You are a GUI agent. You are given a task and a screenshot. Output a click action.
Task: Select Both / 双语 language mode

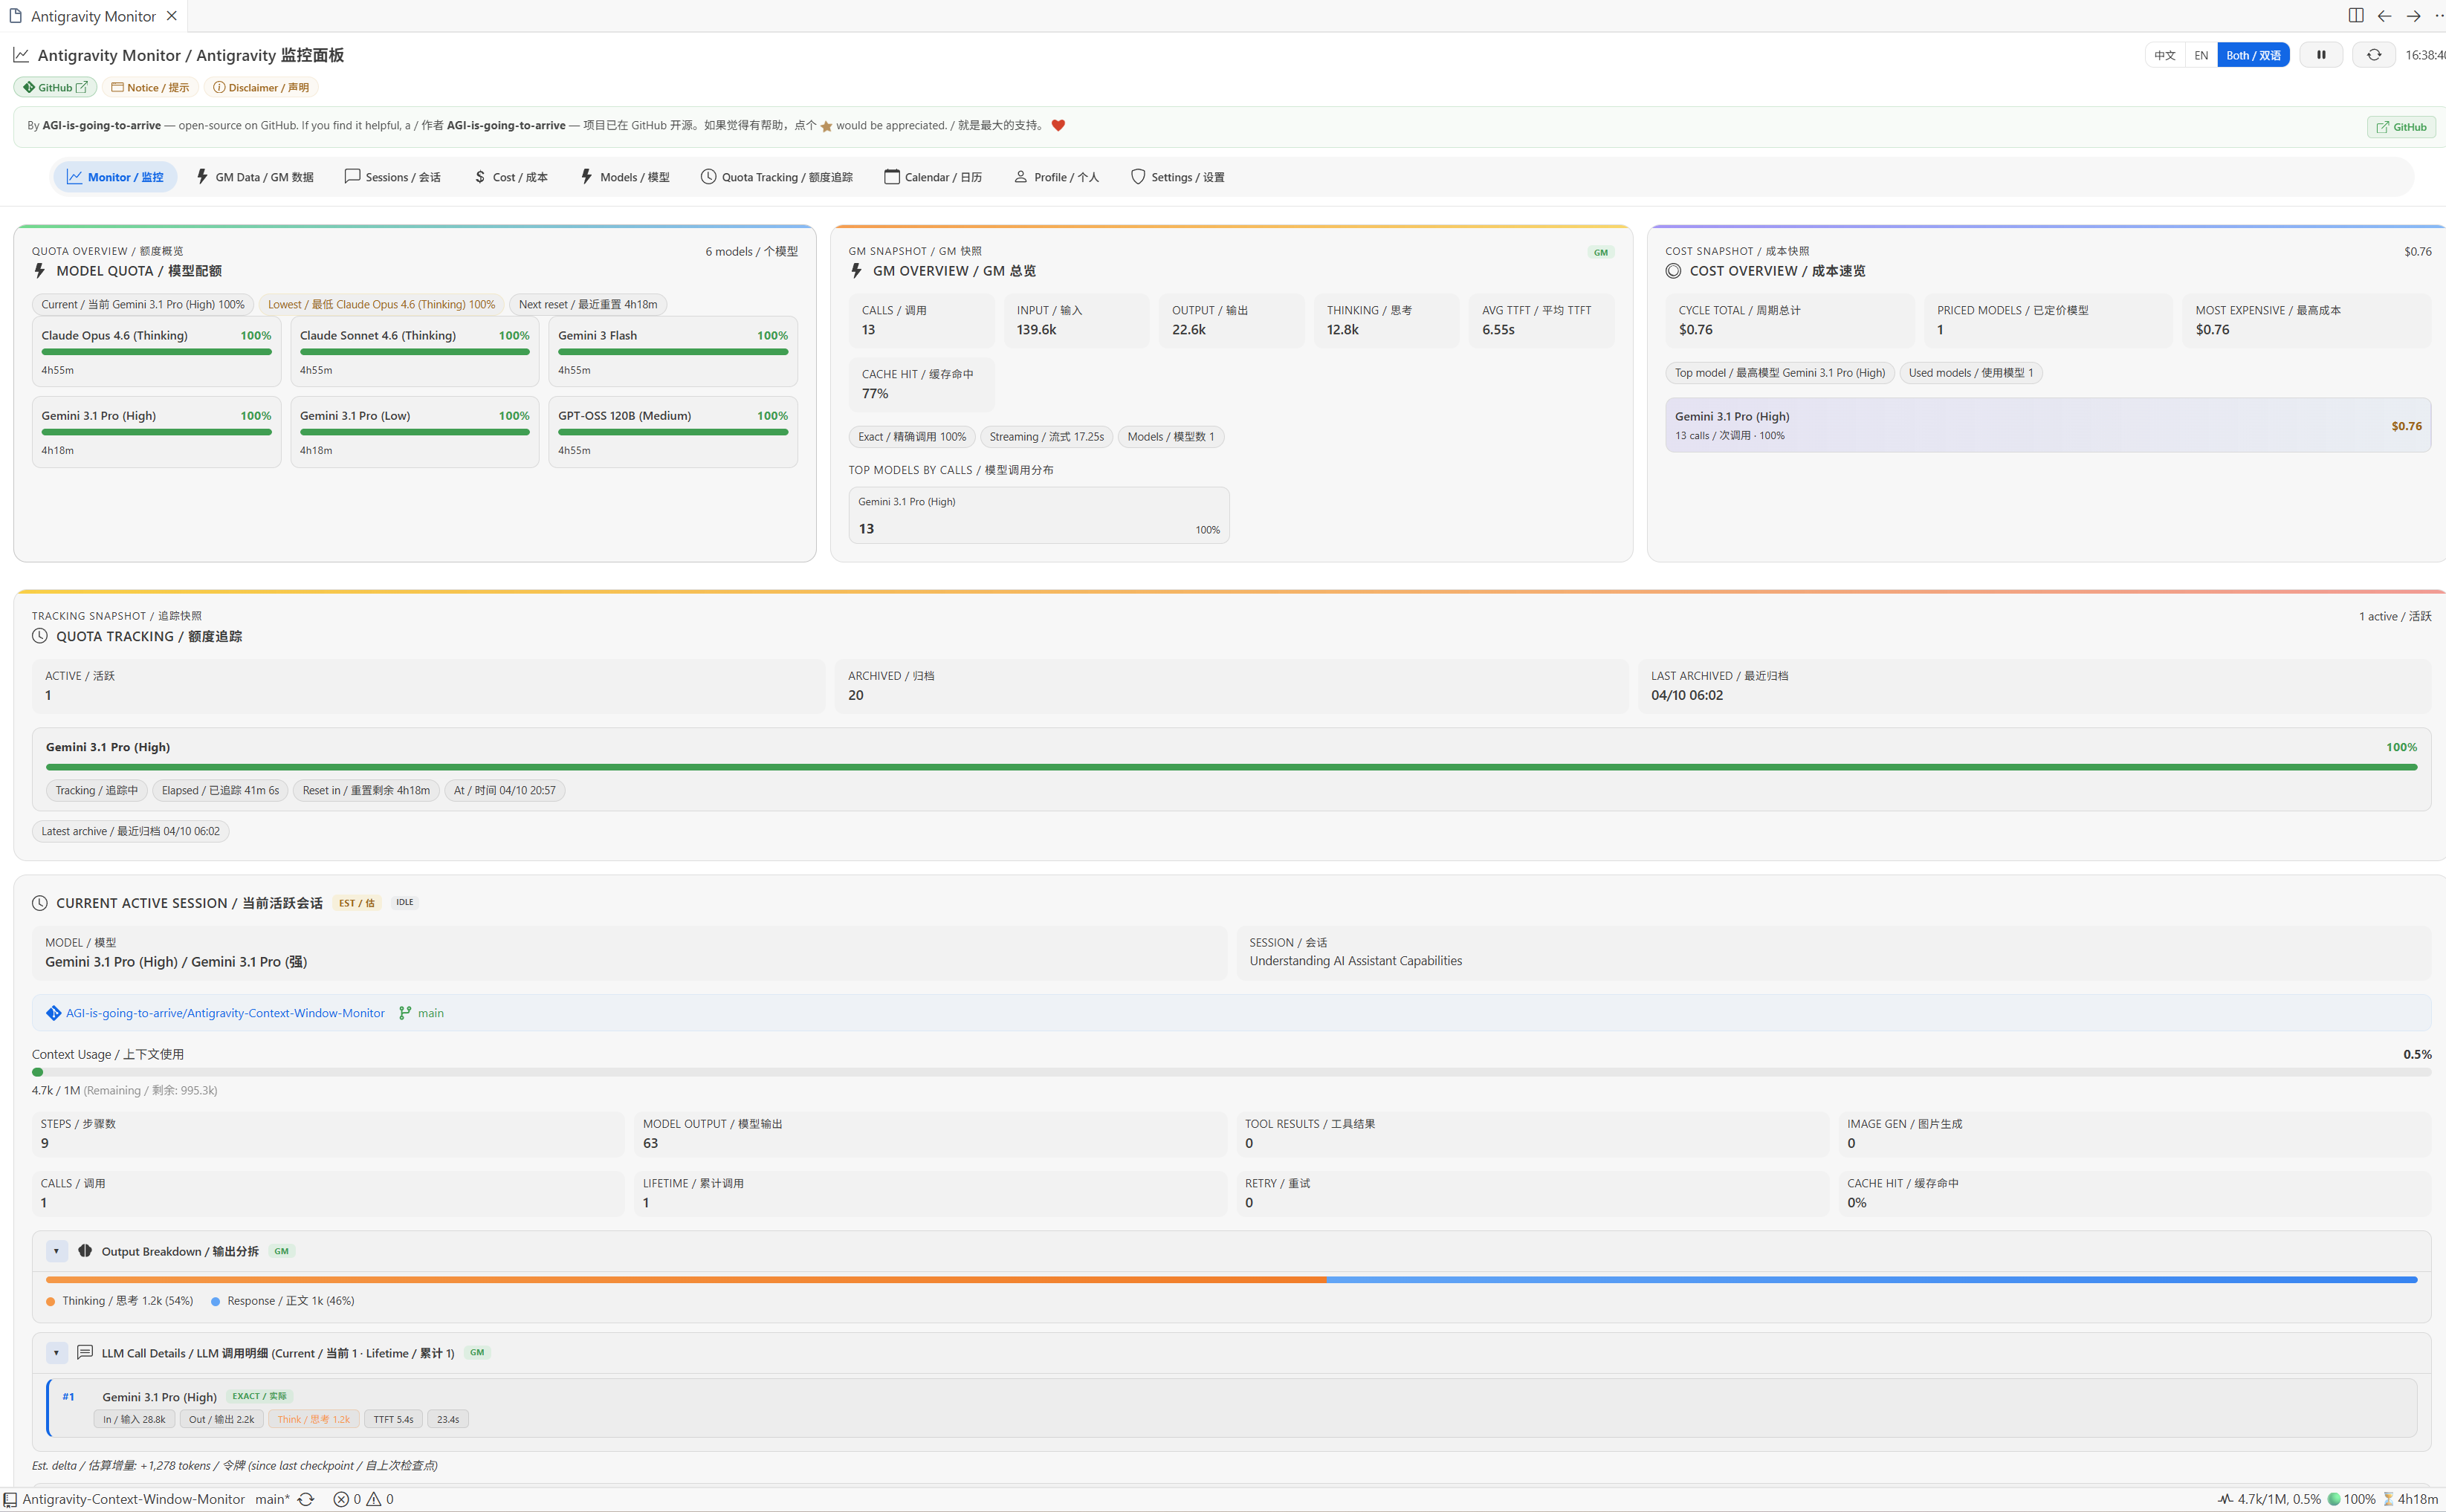pos(2253,55)
